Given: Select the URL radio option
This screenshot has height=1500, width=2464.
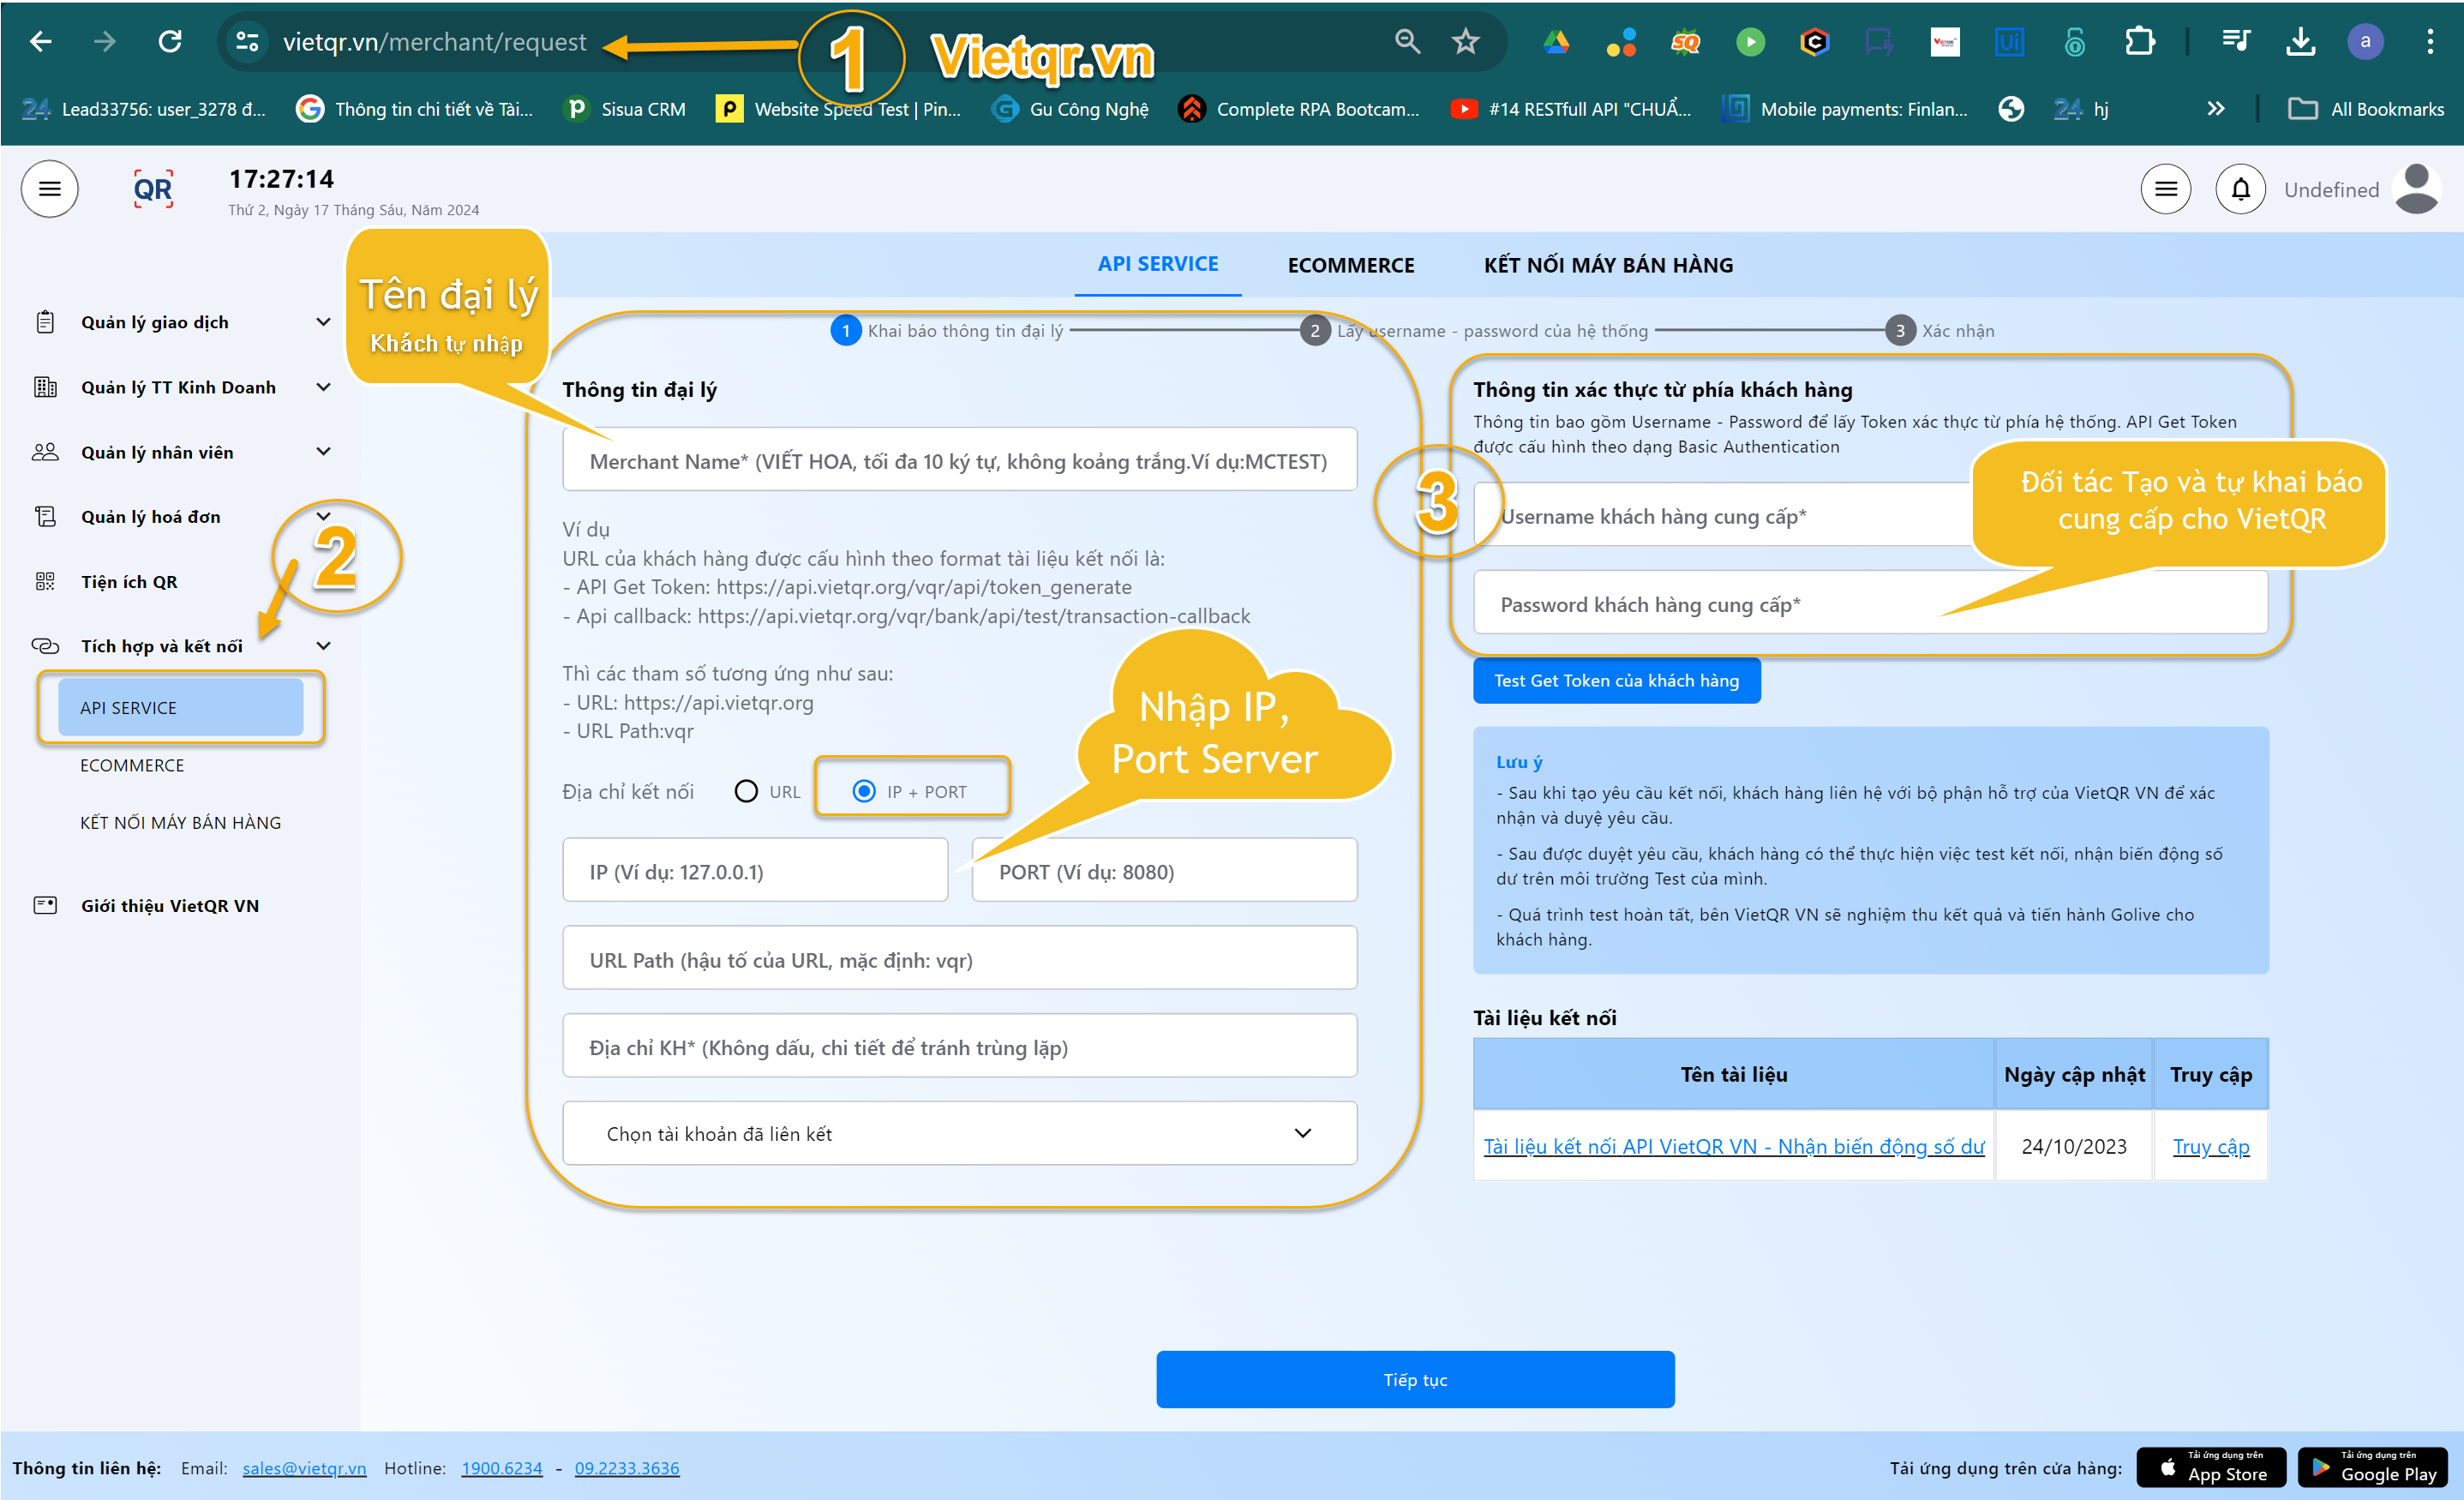Looking at the screenshot, I should click(x=746, y=791).
